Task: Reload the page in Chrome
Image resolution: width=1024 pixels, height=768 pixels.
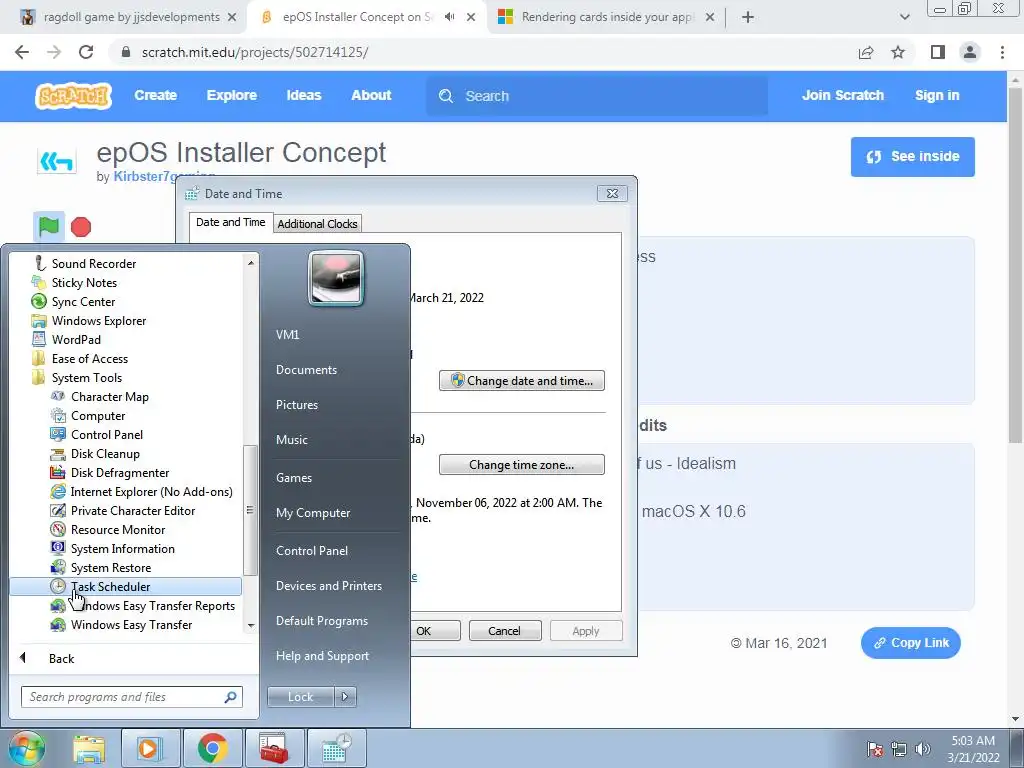Action: pos(86,52)
